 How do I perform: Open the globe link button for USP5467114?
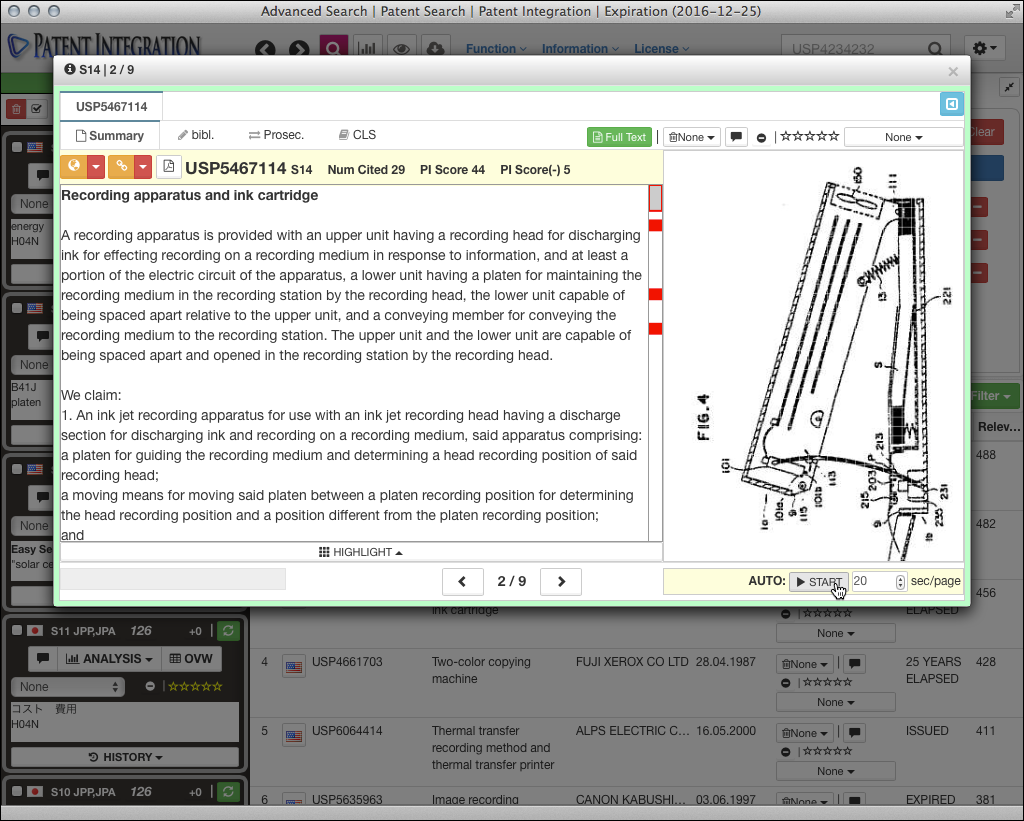coord(74,167)
